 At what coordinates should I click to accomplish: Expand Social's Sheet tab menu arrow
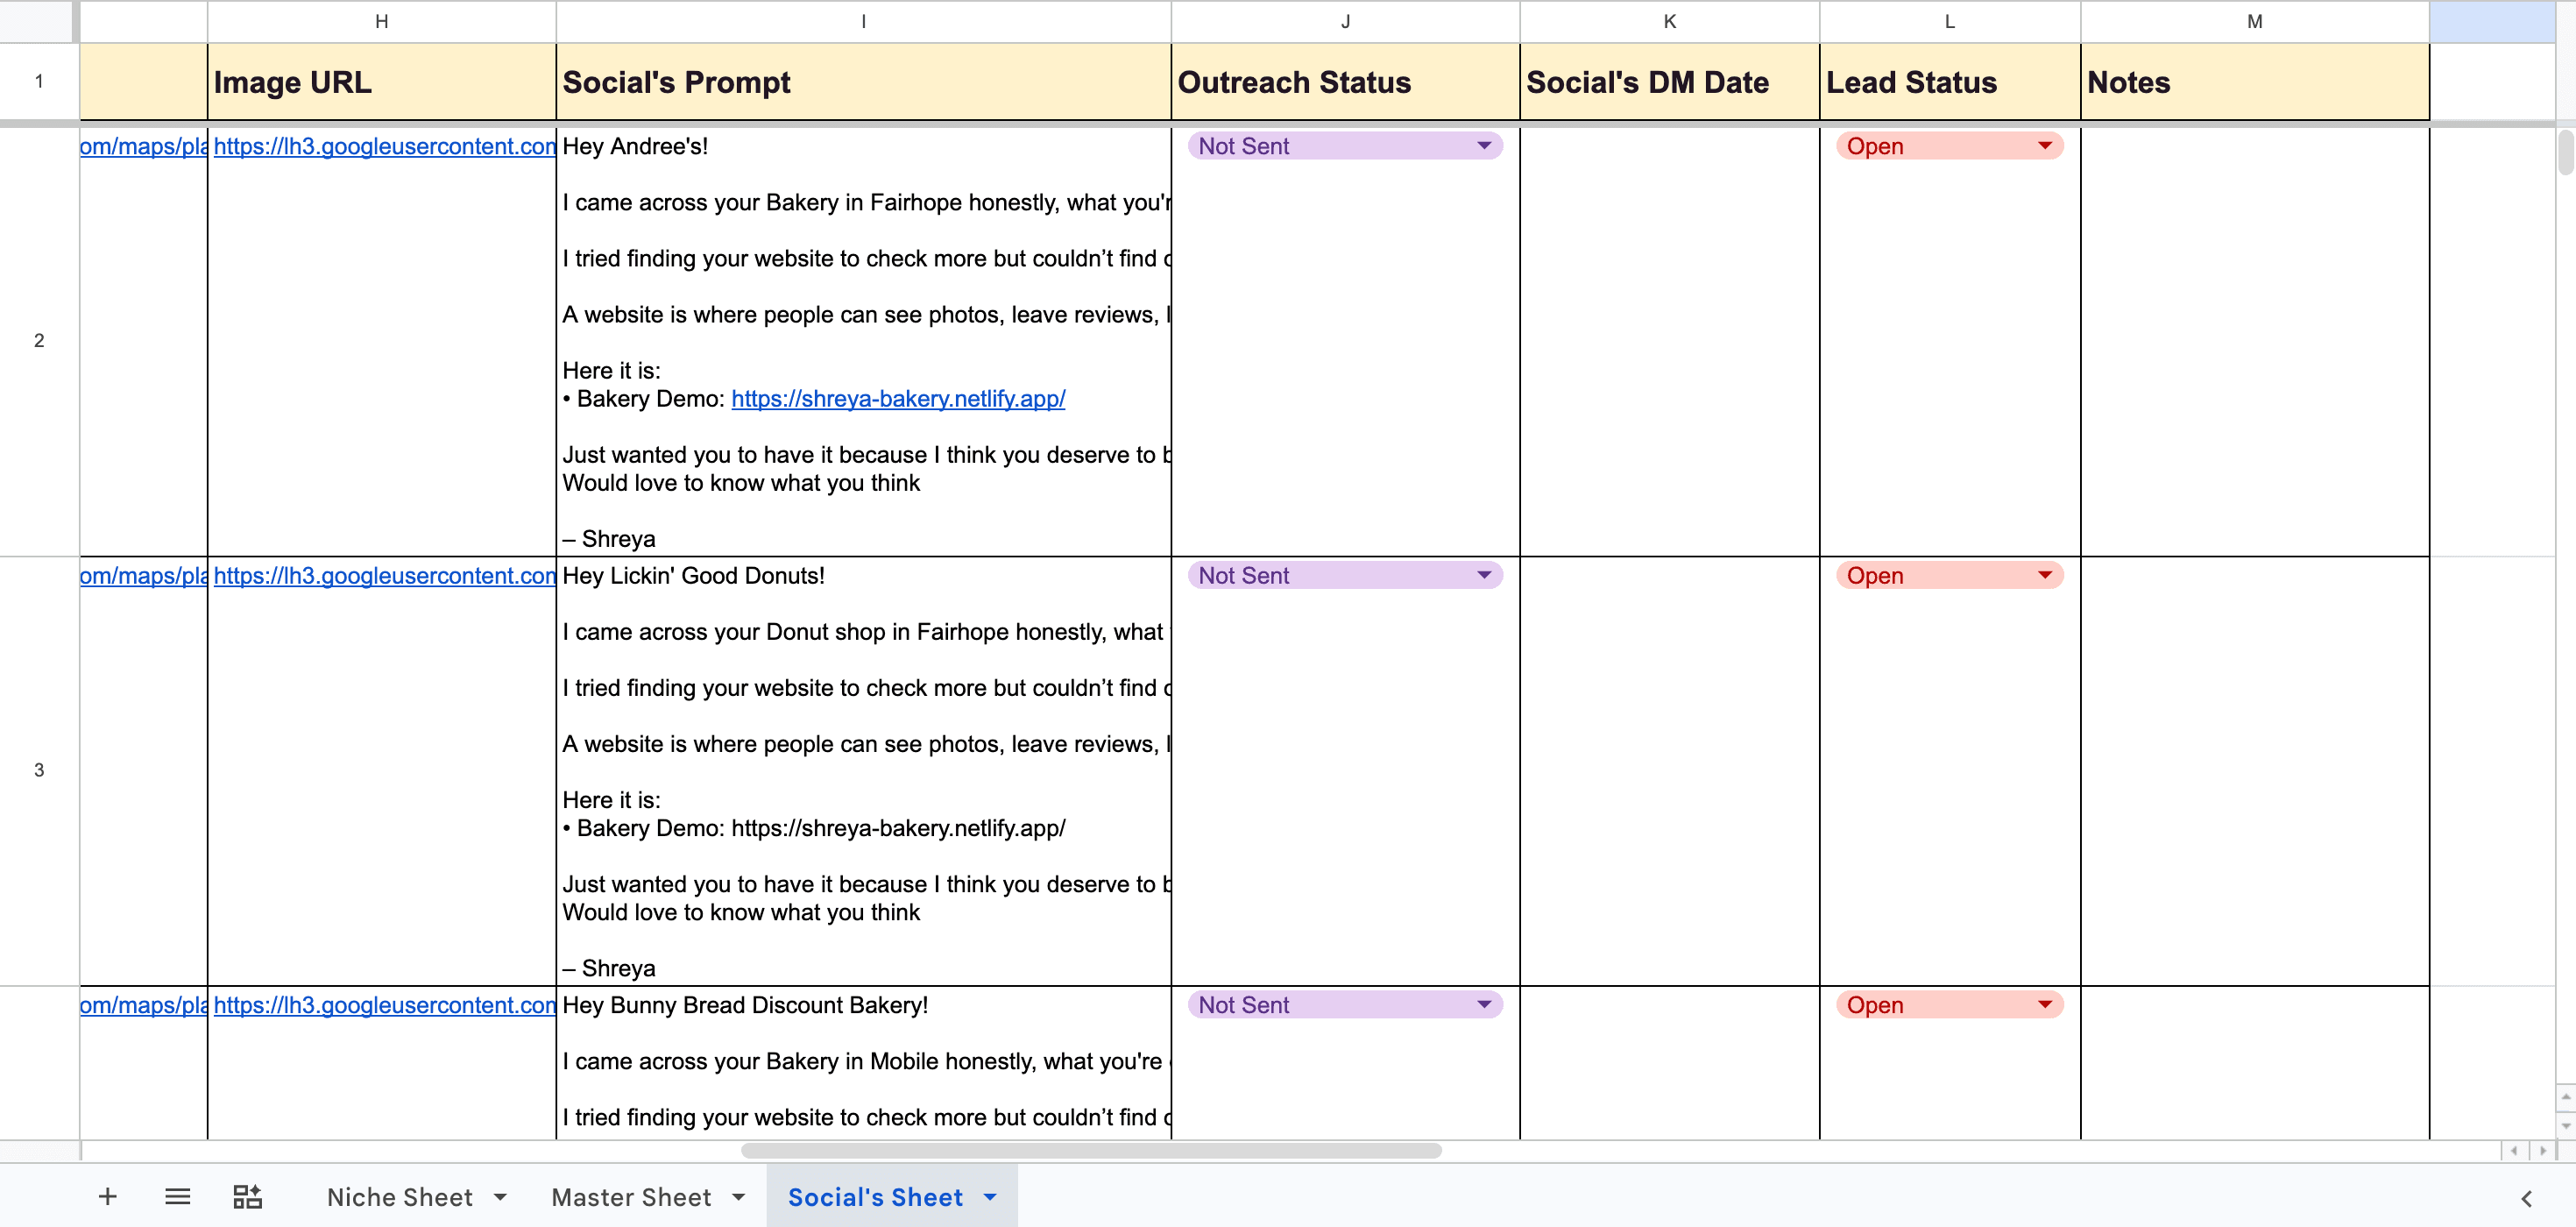tap(990, 1197)
